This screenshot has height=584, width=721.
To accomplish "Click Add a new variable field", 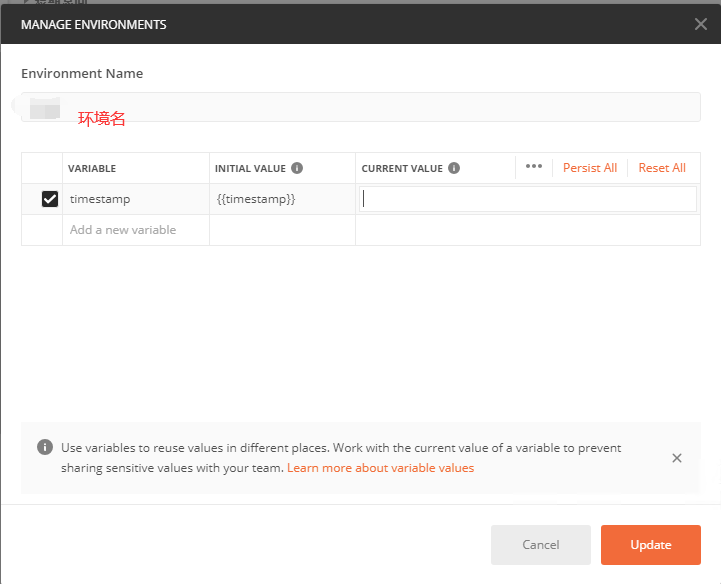I will [136, 230].
